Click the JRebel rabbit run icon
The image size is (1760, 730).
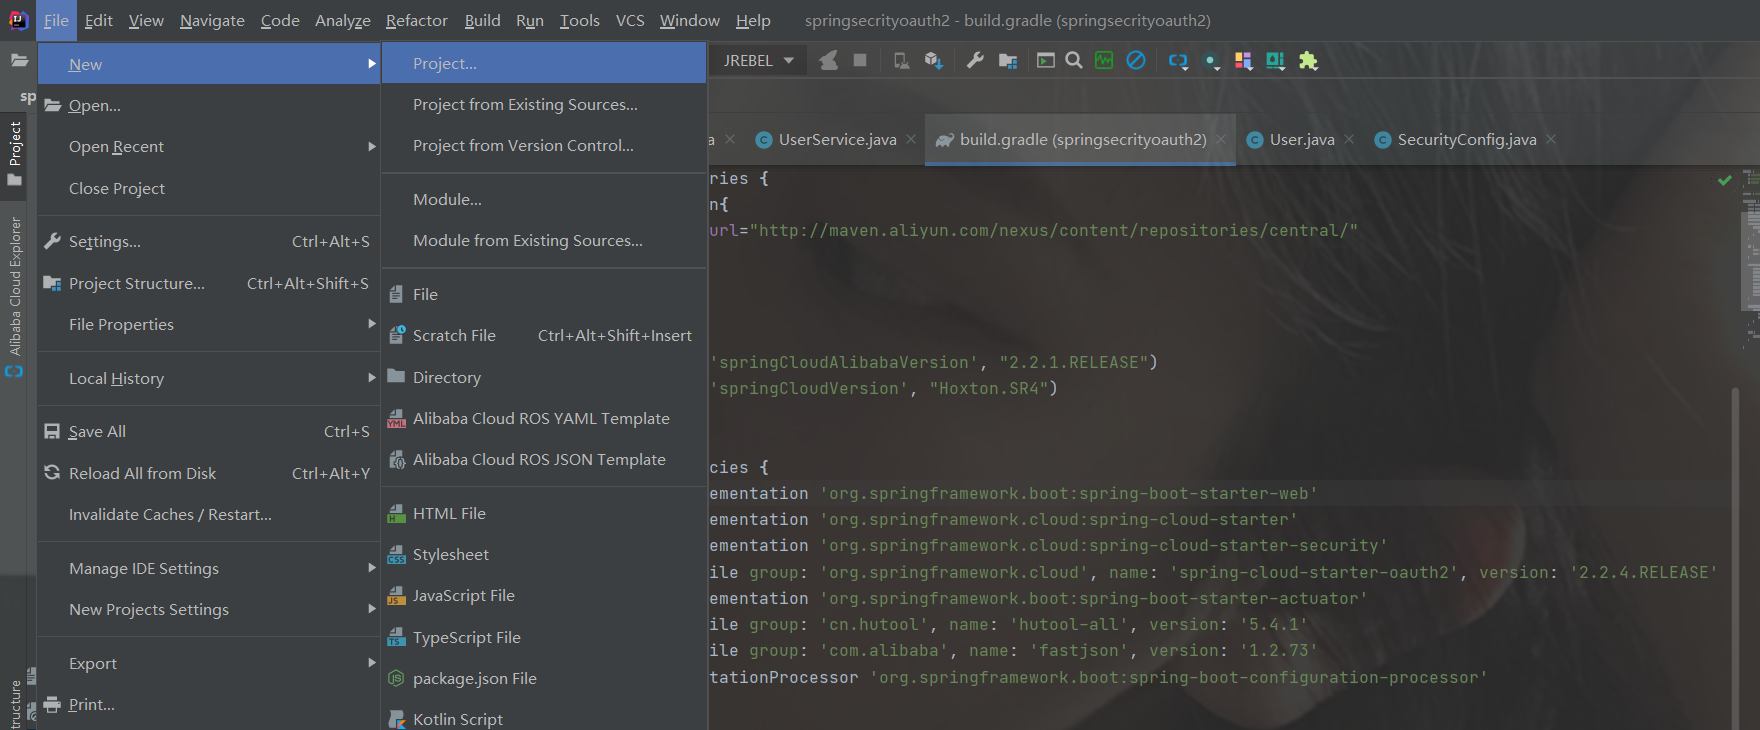(829, 61)
